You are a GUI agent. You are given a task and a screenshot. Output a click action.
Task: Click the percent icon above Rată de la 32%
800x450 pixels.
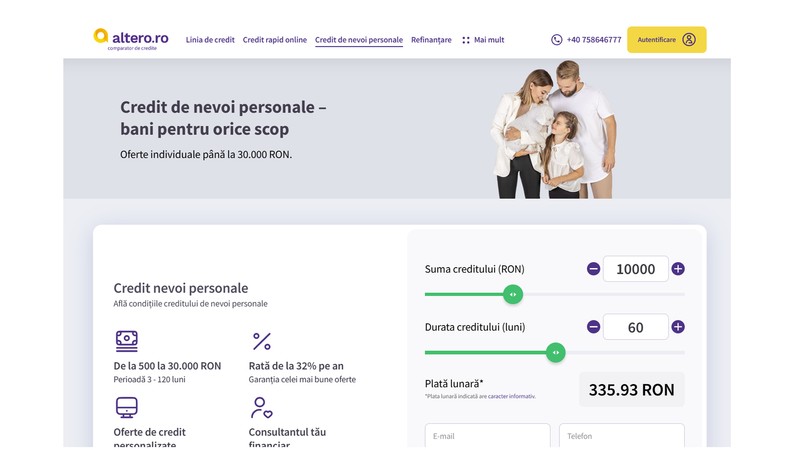262,341
